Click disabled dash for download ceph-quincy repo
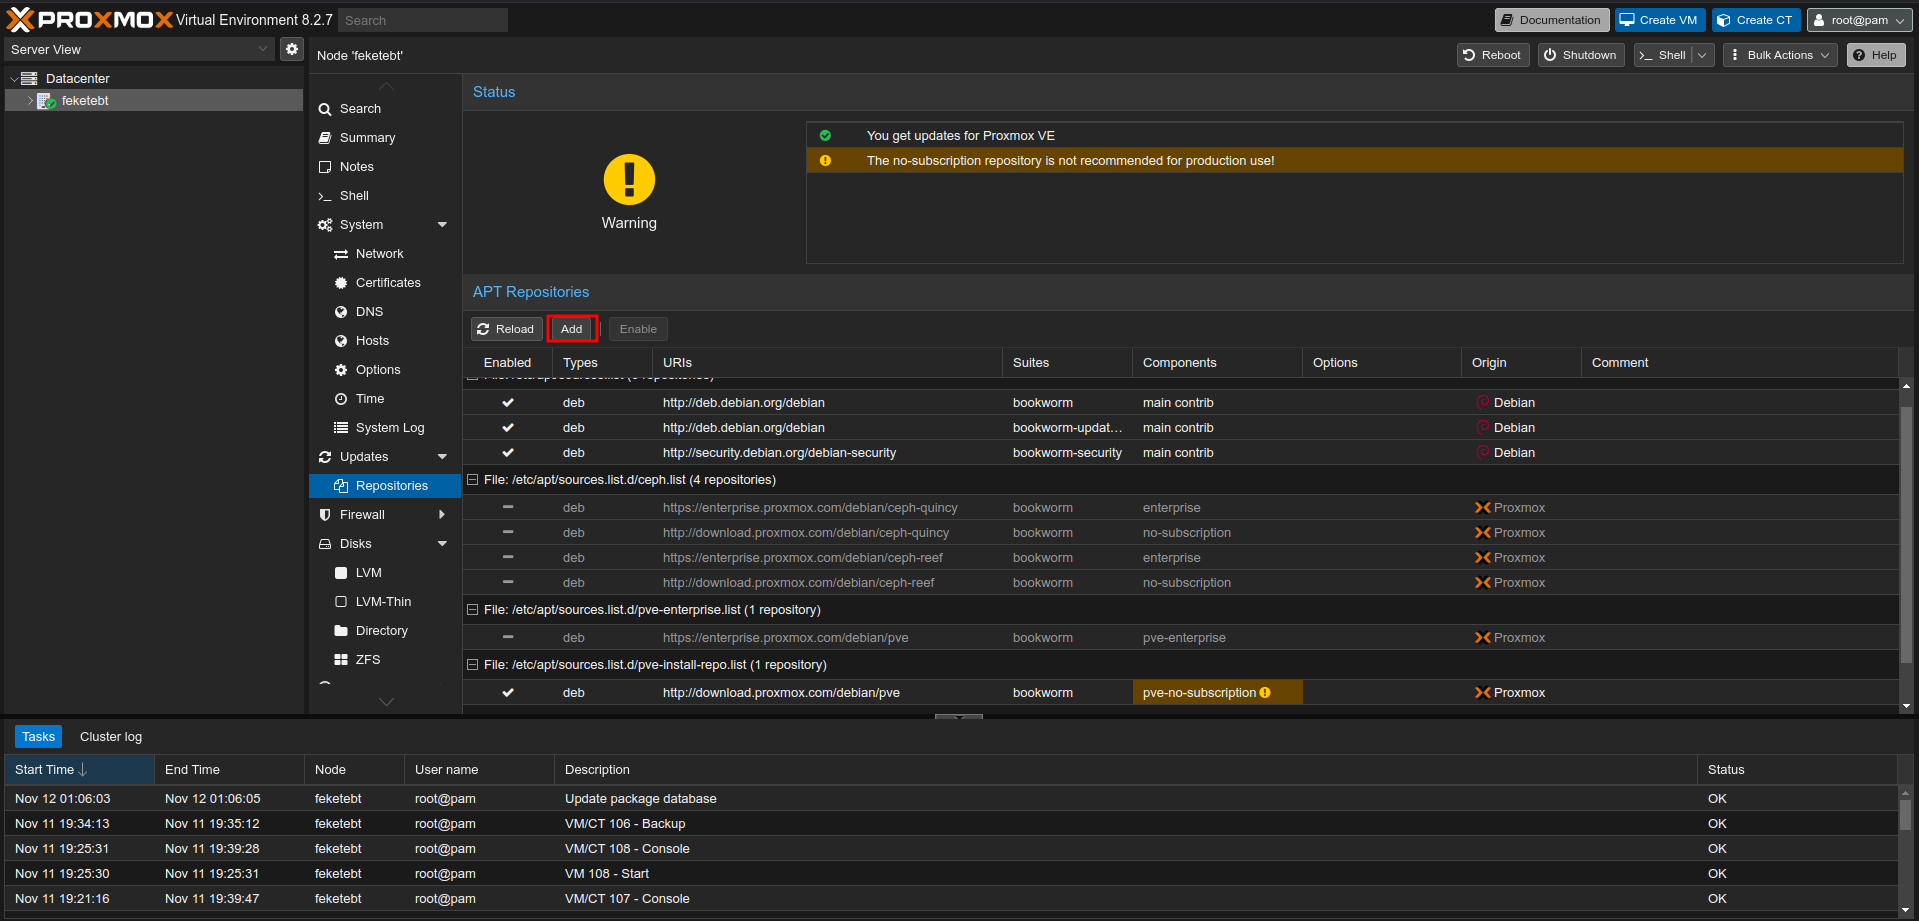 [508, 533]
